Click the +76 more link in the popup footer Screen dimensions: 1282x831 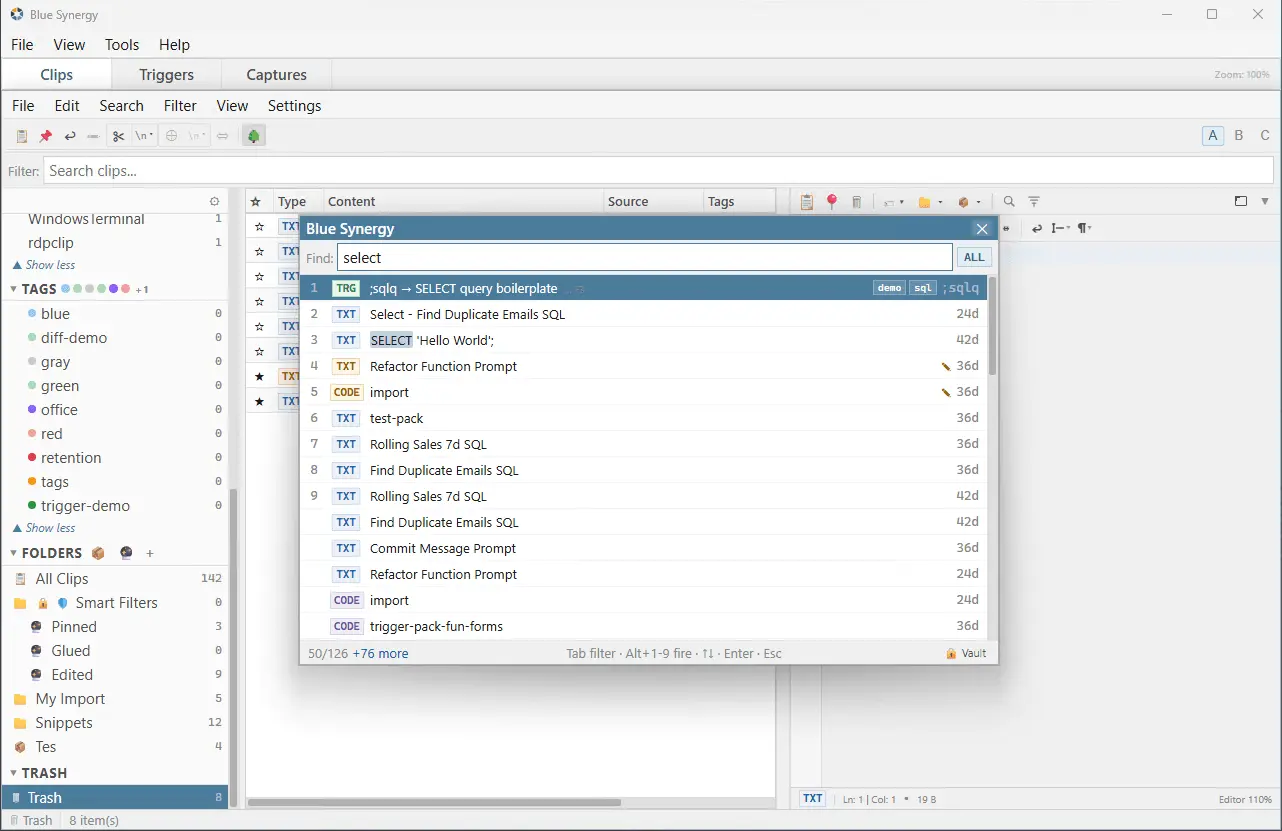pyautogui.click(x=380, y=654)
